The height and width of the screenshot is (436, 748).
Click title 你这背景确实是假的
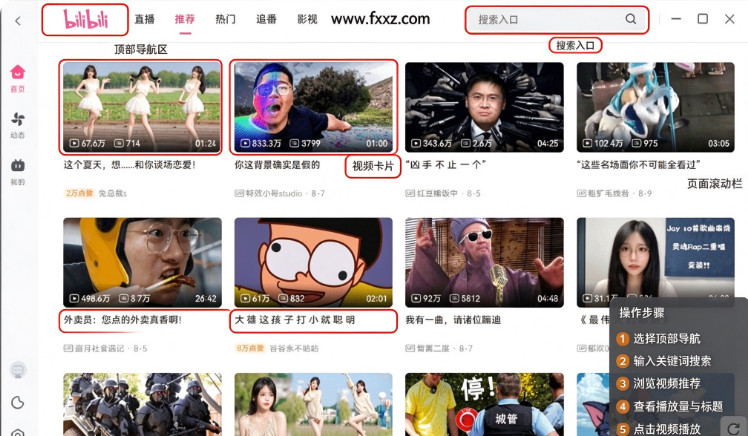[x=277, y=165]
